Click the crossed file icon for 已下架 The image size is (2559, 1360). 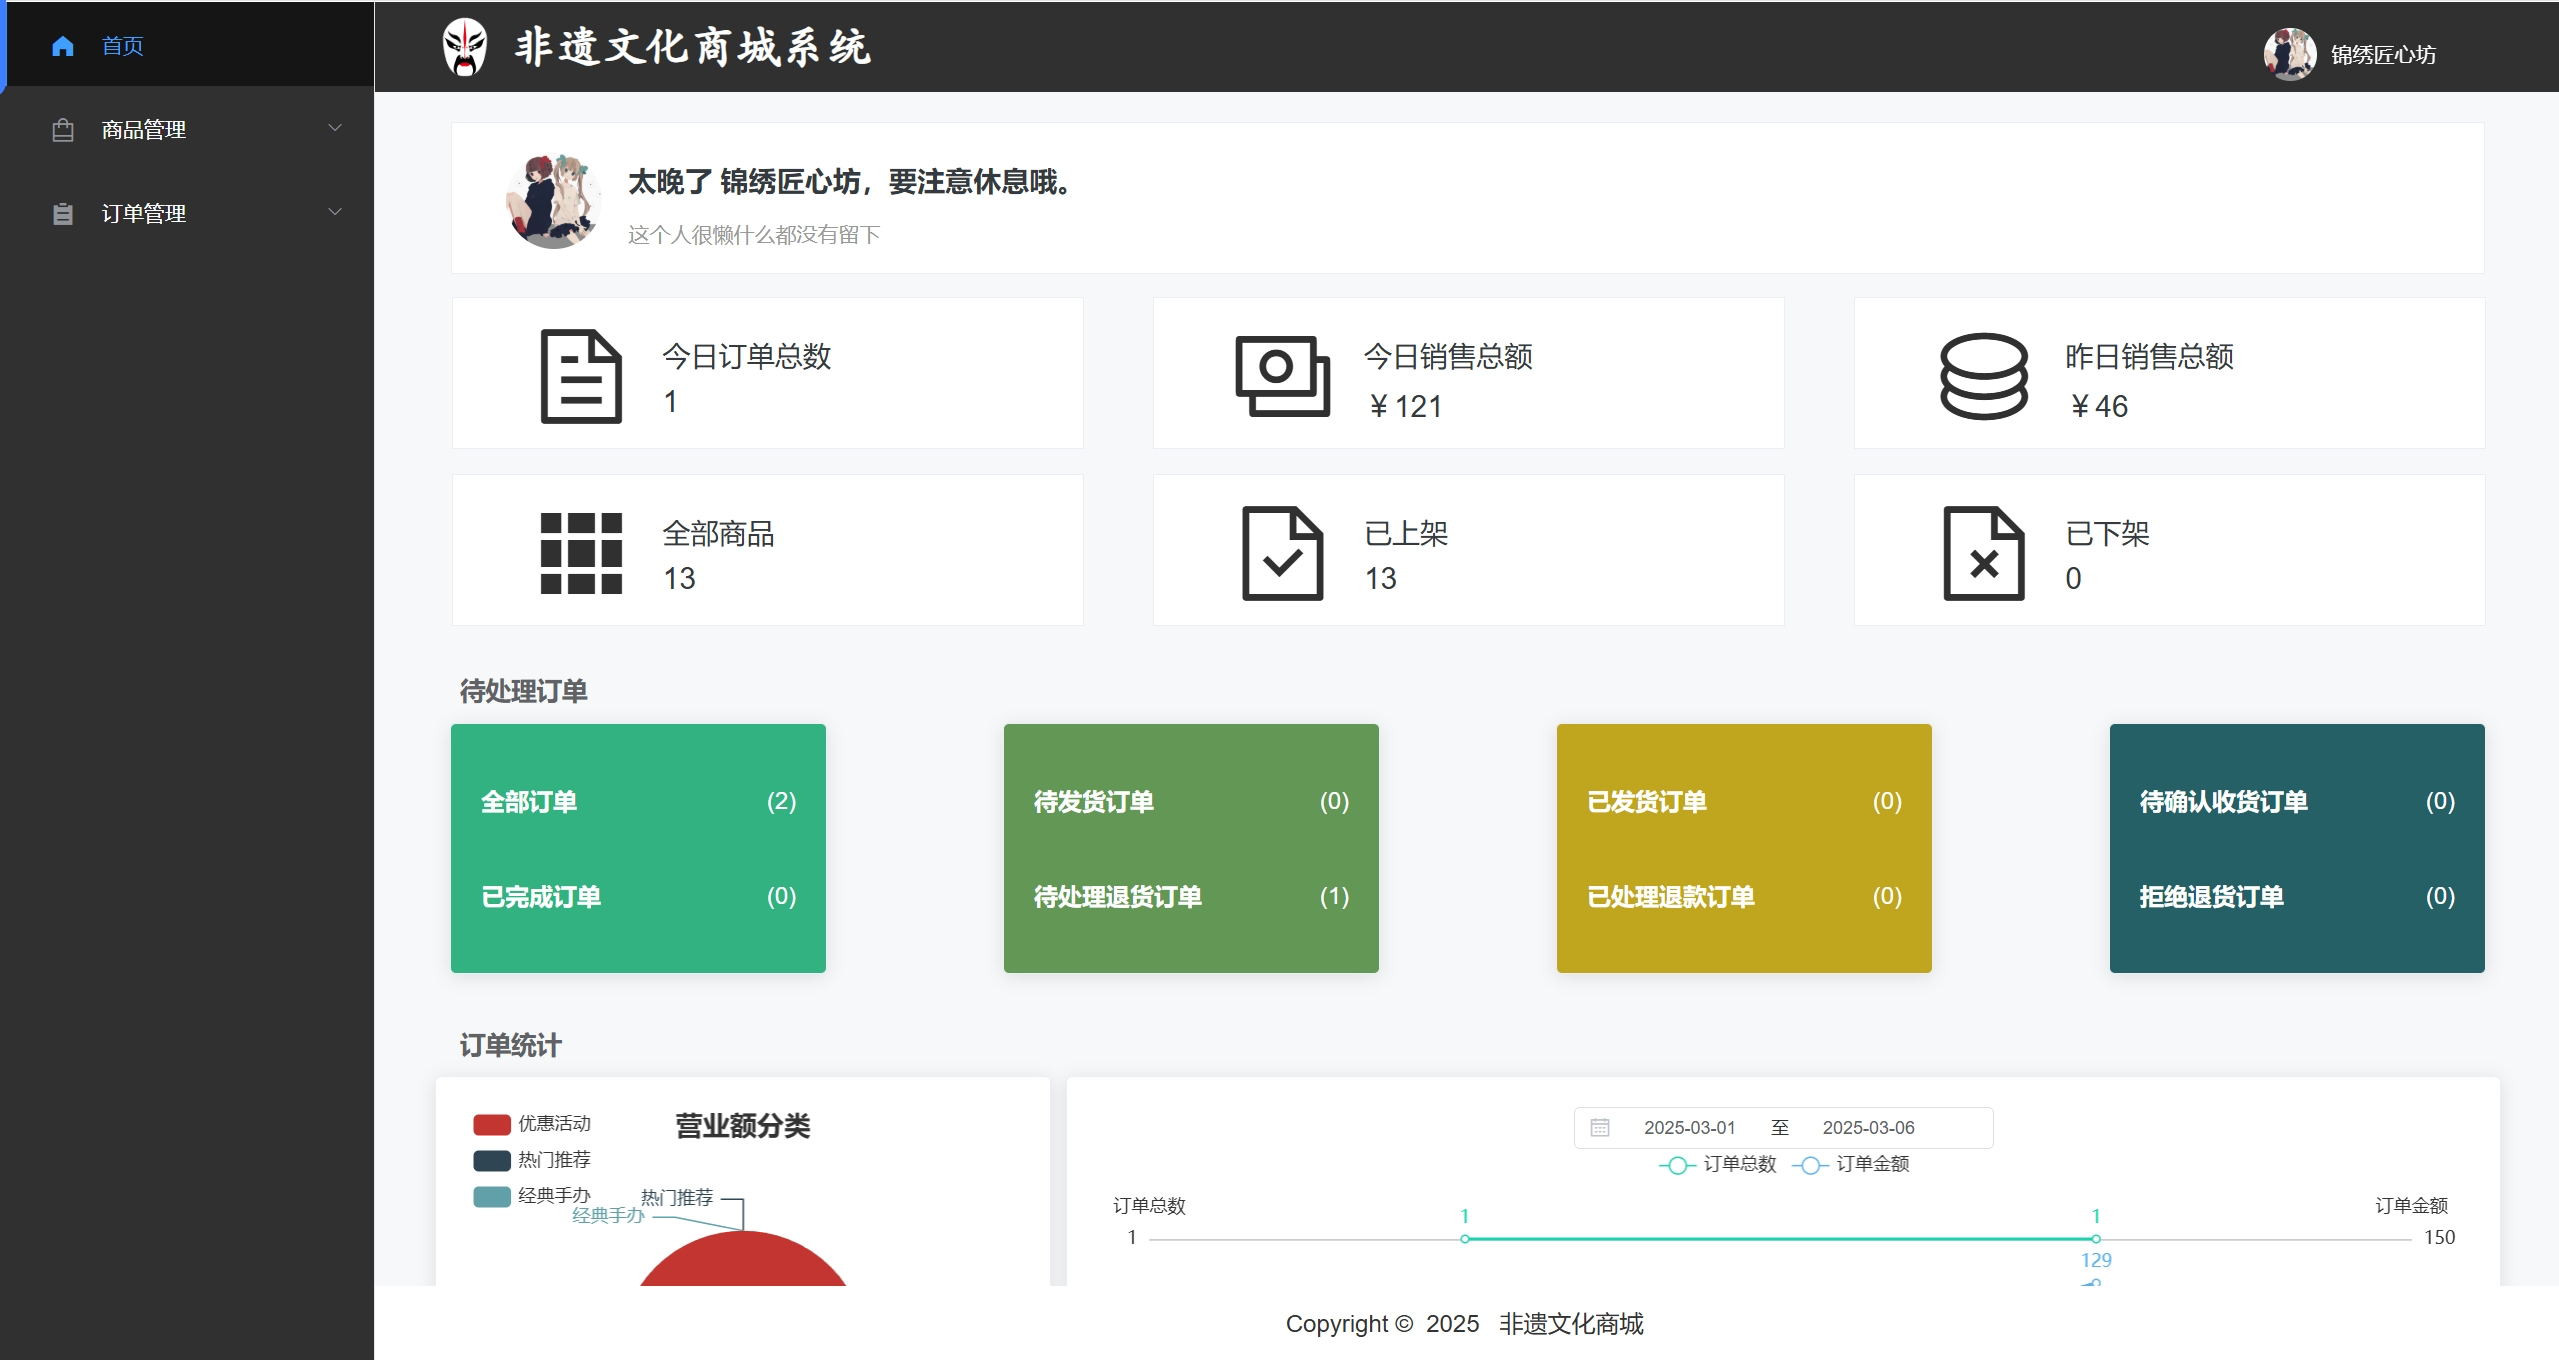[x=1983, y=553]
